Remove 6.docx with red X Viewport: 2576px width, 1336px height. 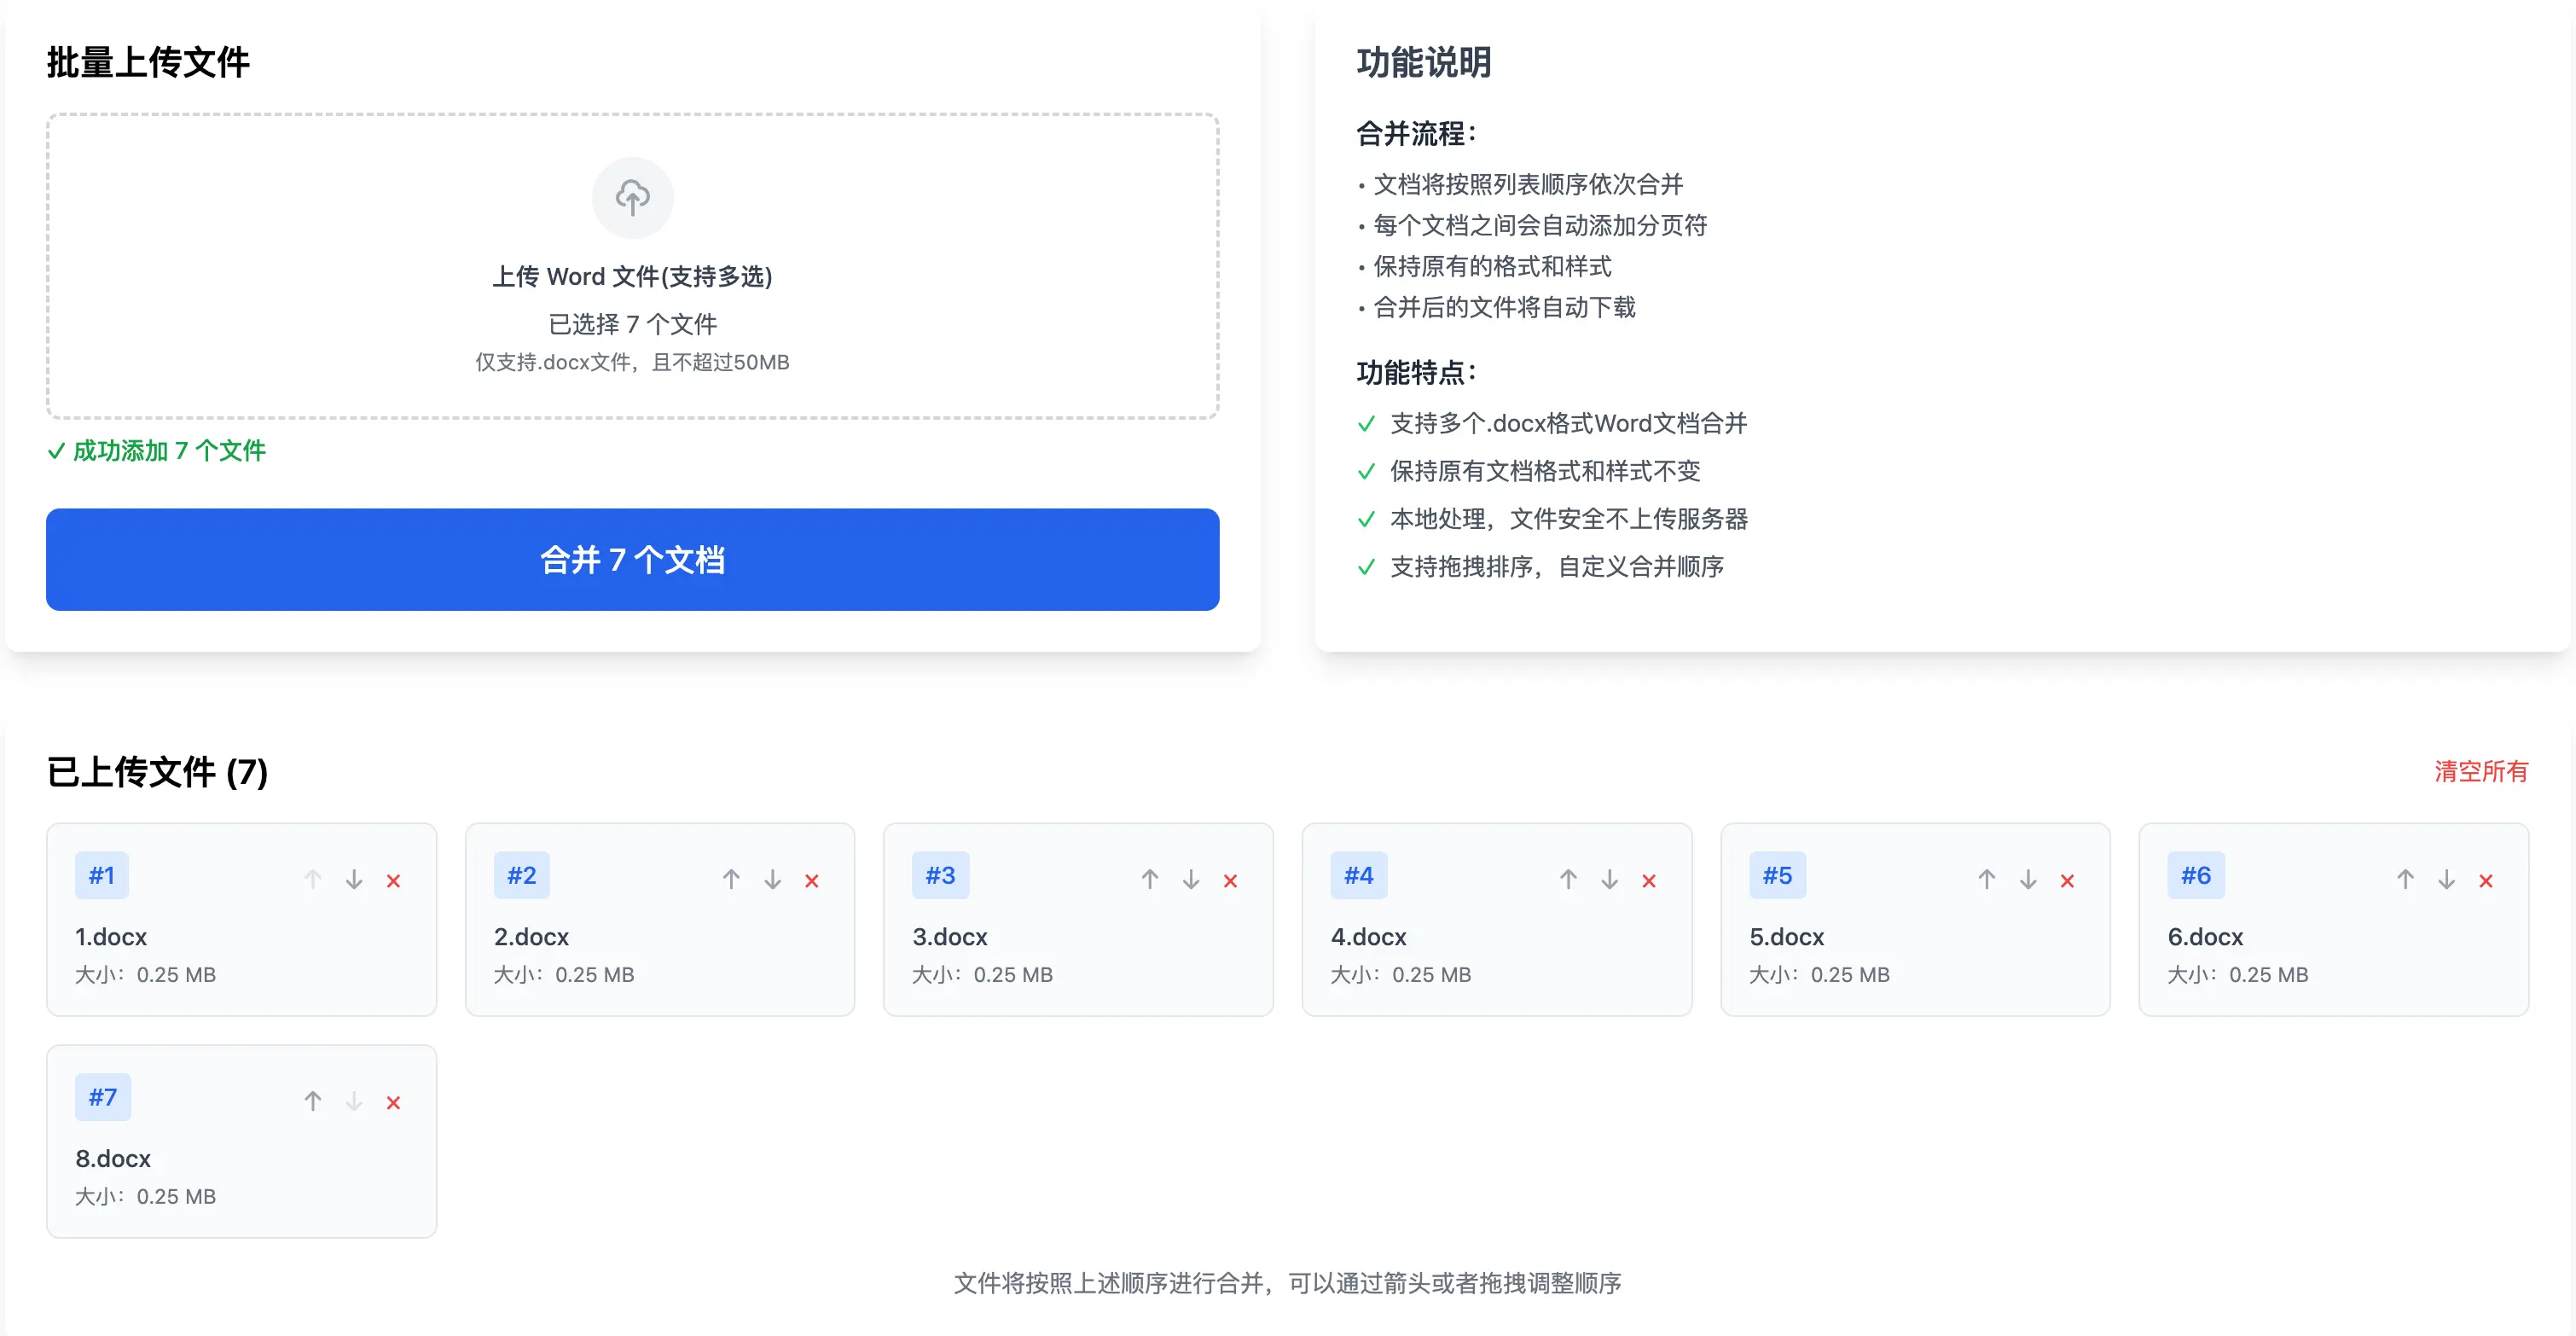point(2486,881)
